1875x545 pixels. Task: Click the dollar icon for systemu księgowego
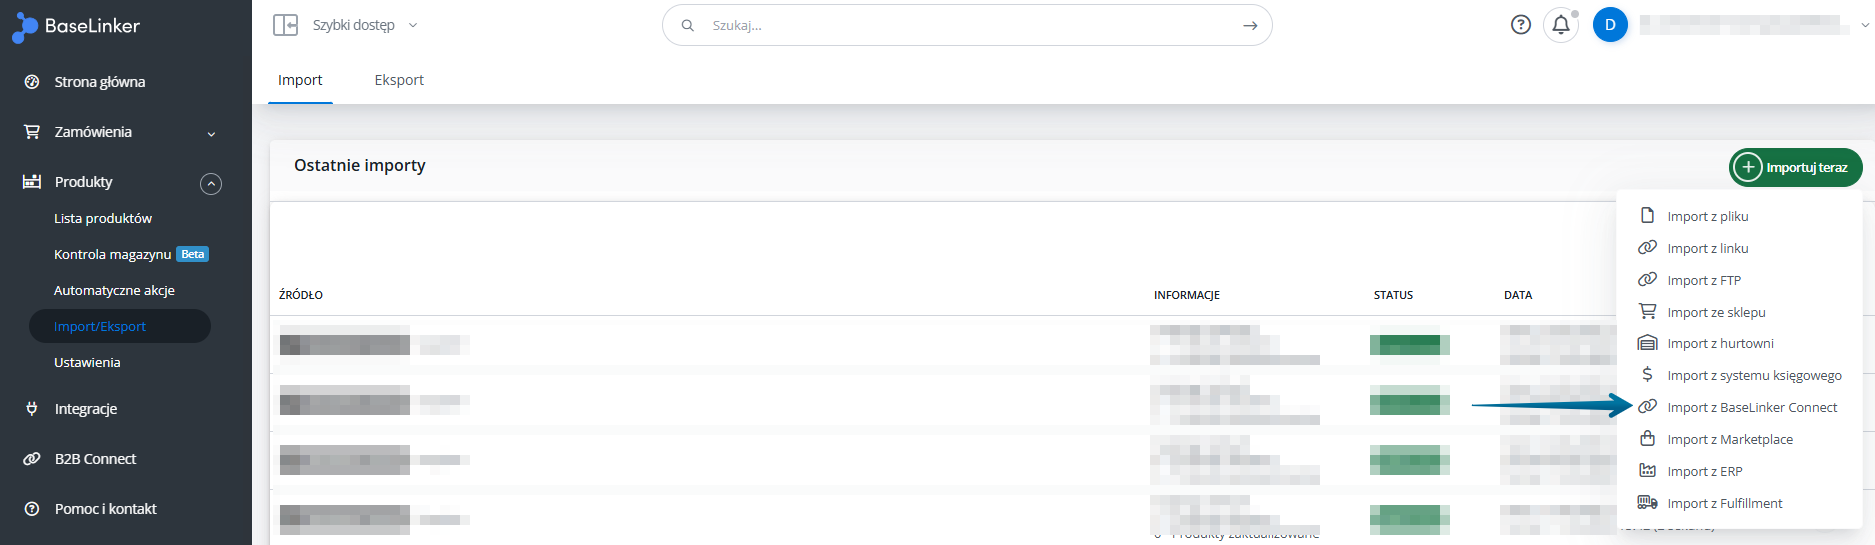click(x=1647, y=374)
